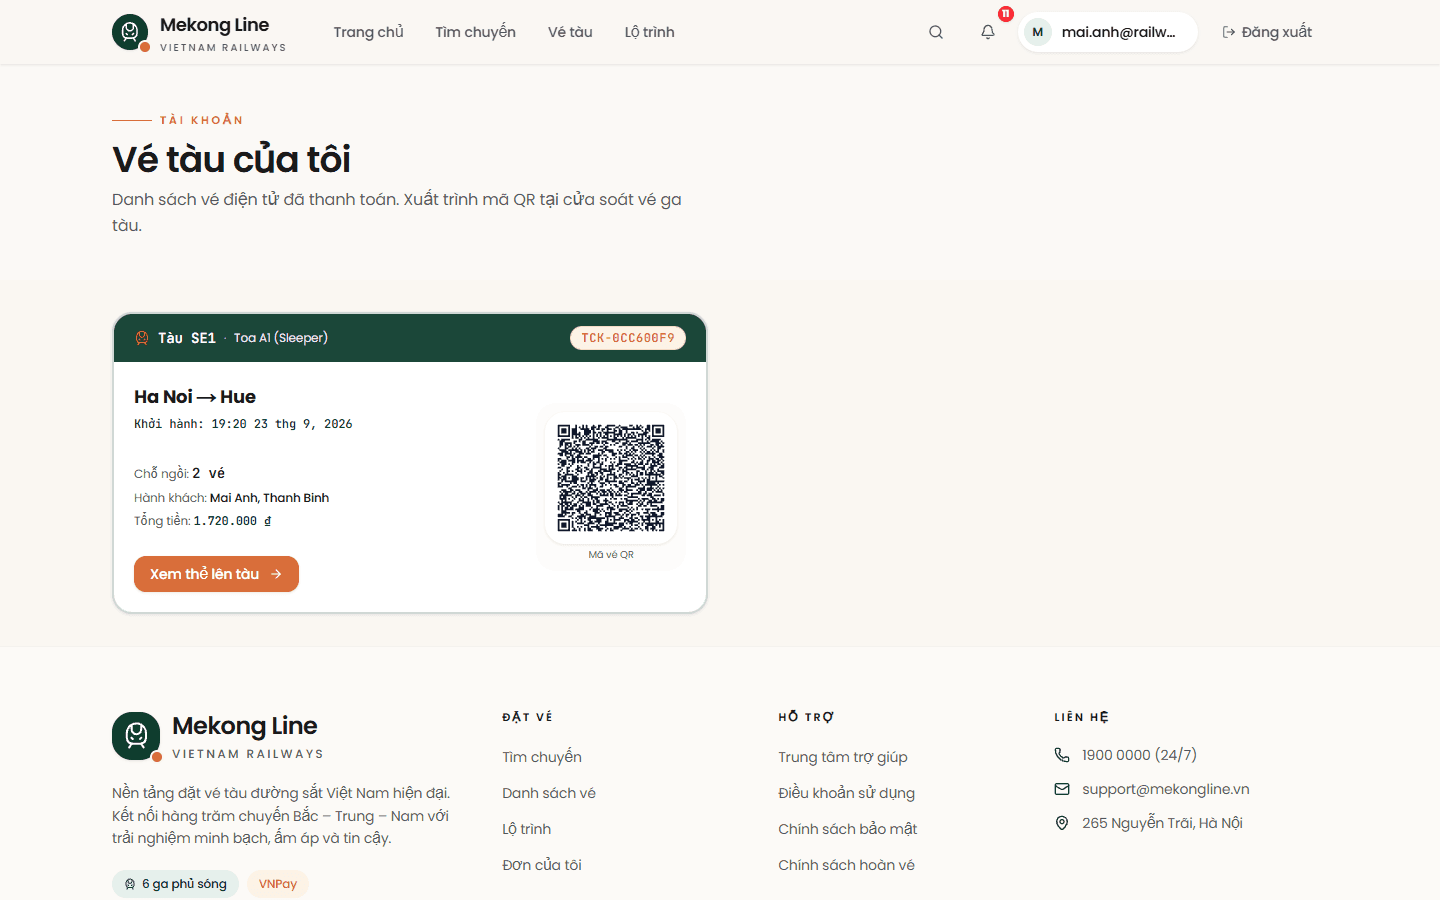Open footer link Tìm chuyến
This screenshot has height=900, width=1440.
click(542, 757)
